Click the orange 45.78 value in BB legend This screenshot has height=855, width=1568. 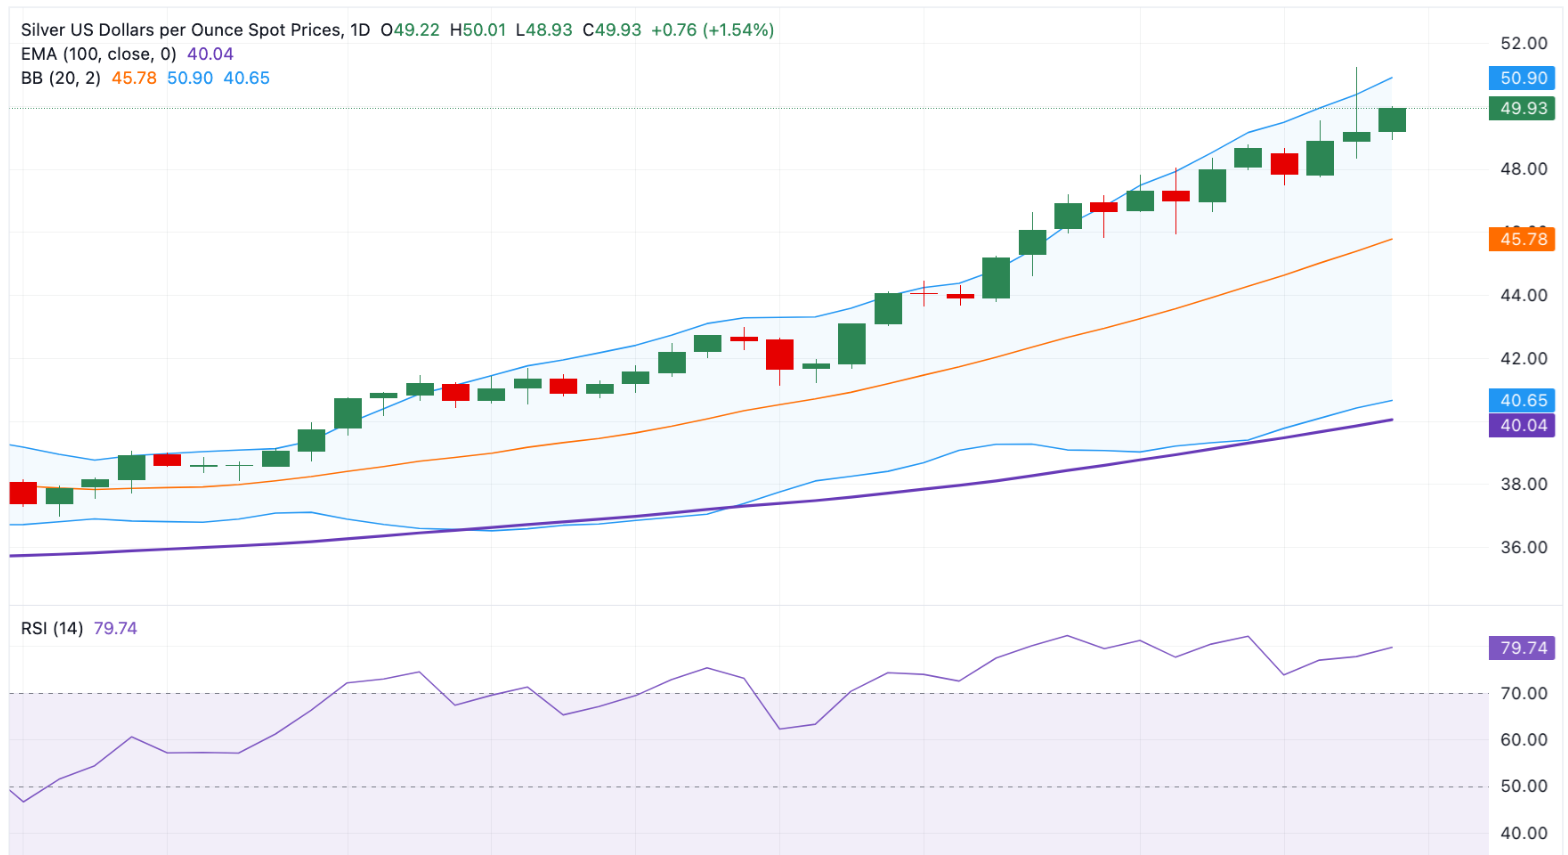pyautogui.click(x=134, y=78)
